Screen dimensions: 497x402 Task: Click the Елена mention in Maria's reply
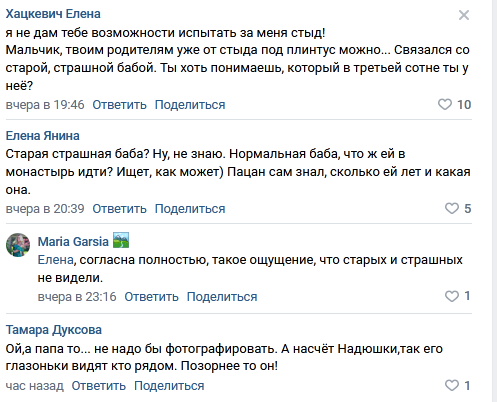point(55,259)
